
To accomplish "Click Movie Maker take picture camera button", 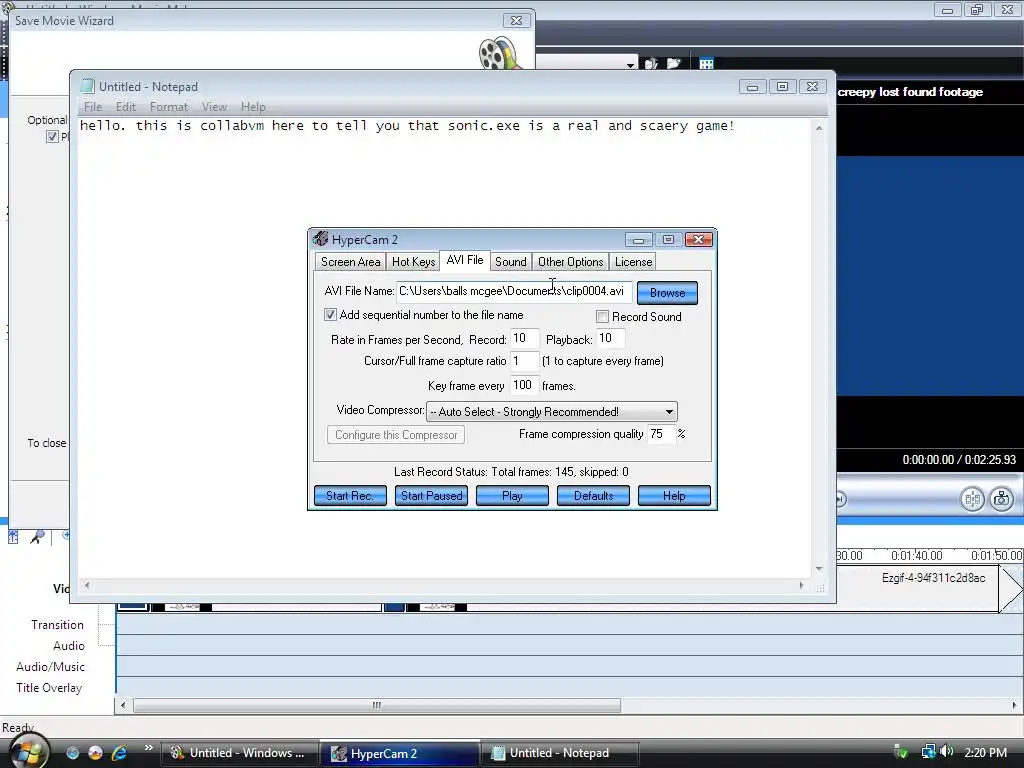I will click(1001, 500).
